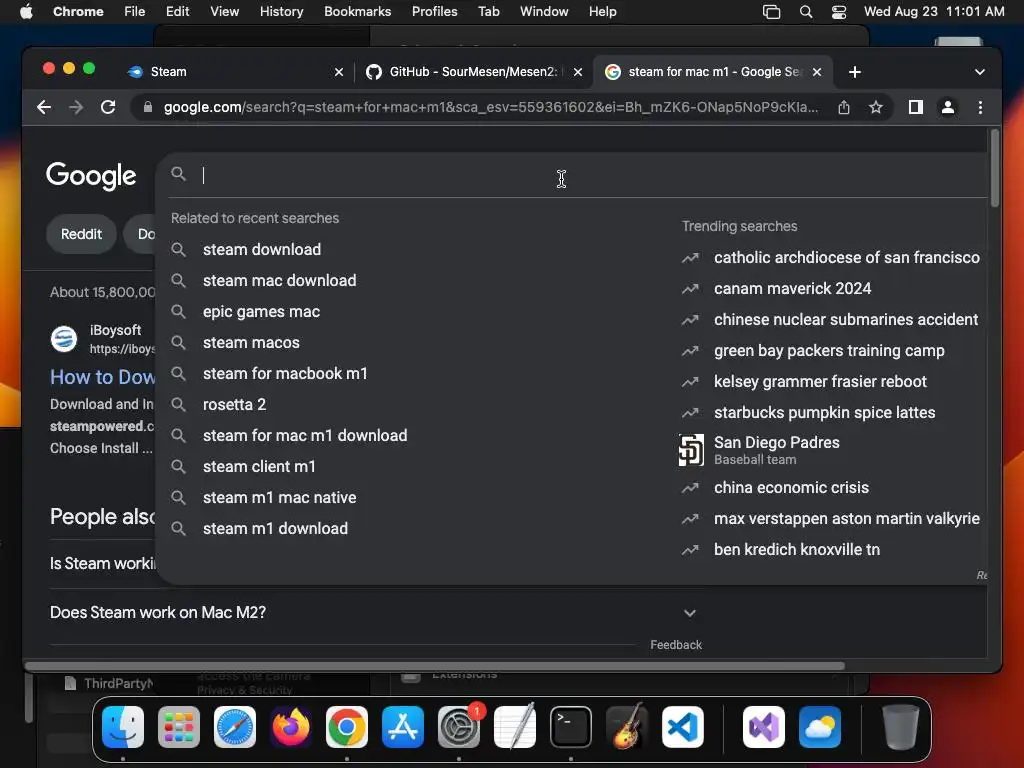Open the History menu
Image resolution: width=1024 pixels, height=768 pixels.
click(281, 11)
